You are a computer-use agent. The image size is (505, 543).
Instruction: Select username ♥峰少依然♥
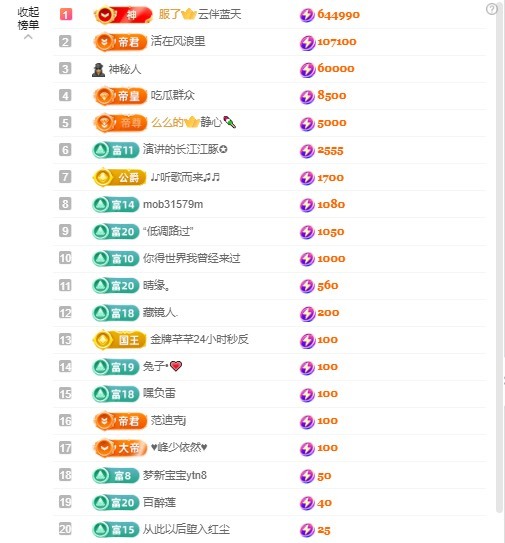(x=179, y=447)
